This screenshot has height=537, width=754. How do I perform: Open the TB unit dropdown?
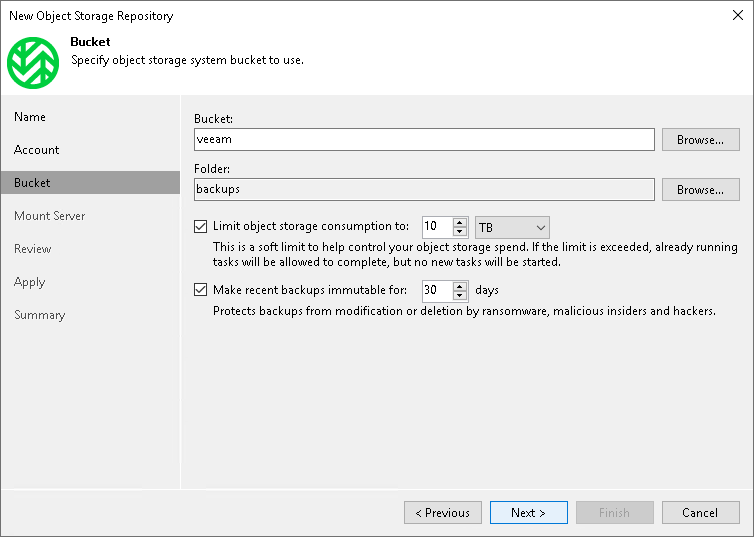[512, 227]
